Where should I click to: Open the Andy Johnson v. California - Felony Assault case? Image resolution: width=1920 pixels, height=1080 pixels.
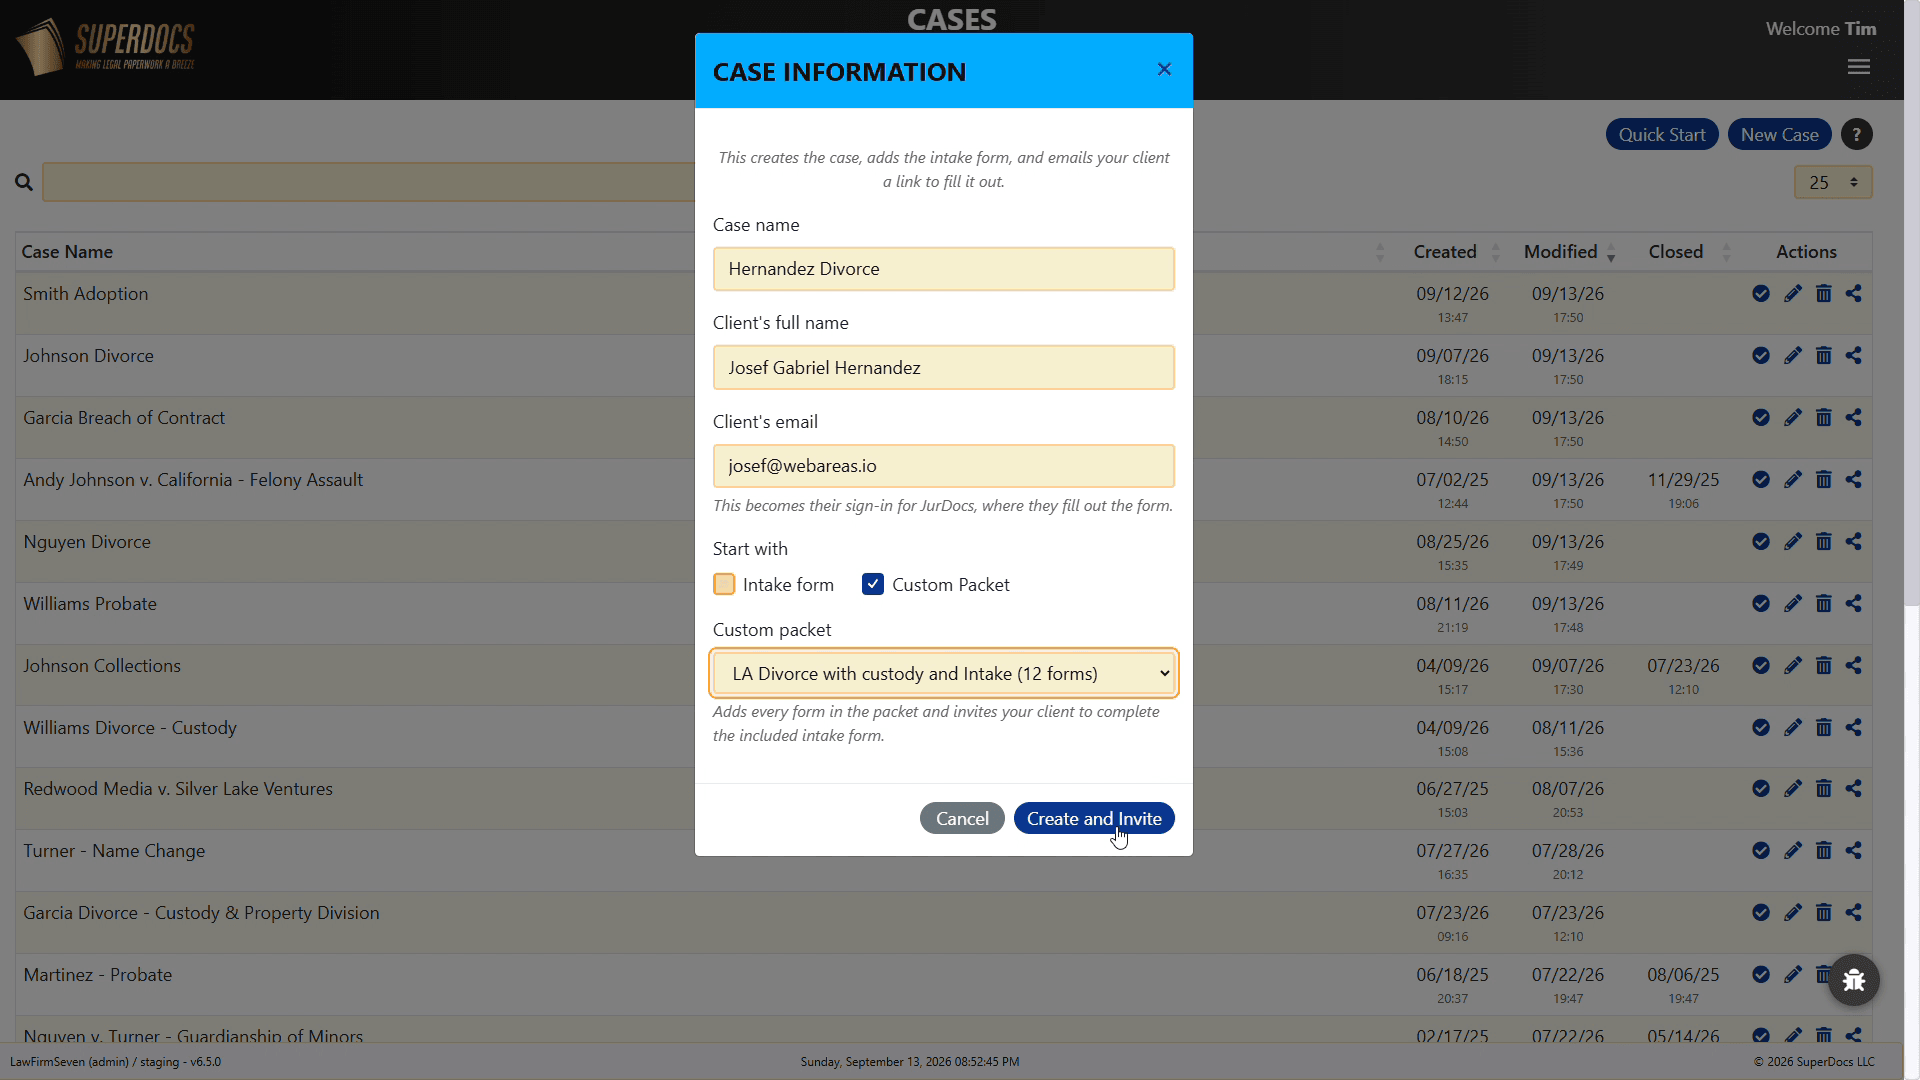(193, 480)
